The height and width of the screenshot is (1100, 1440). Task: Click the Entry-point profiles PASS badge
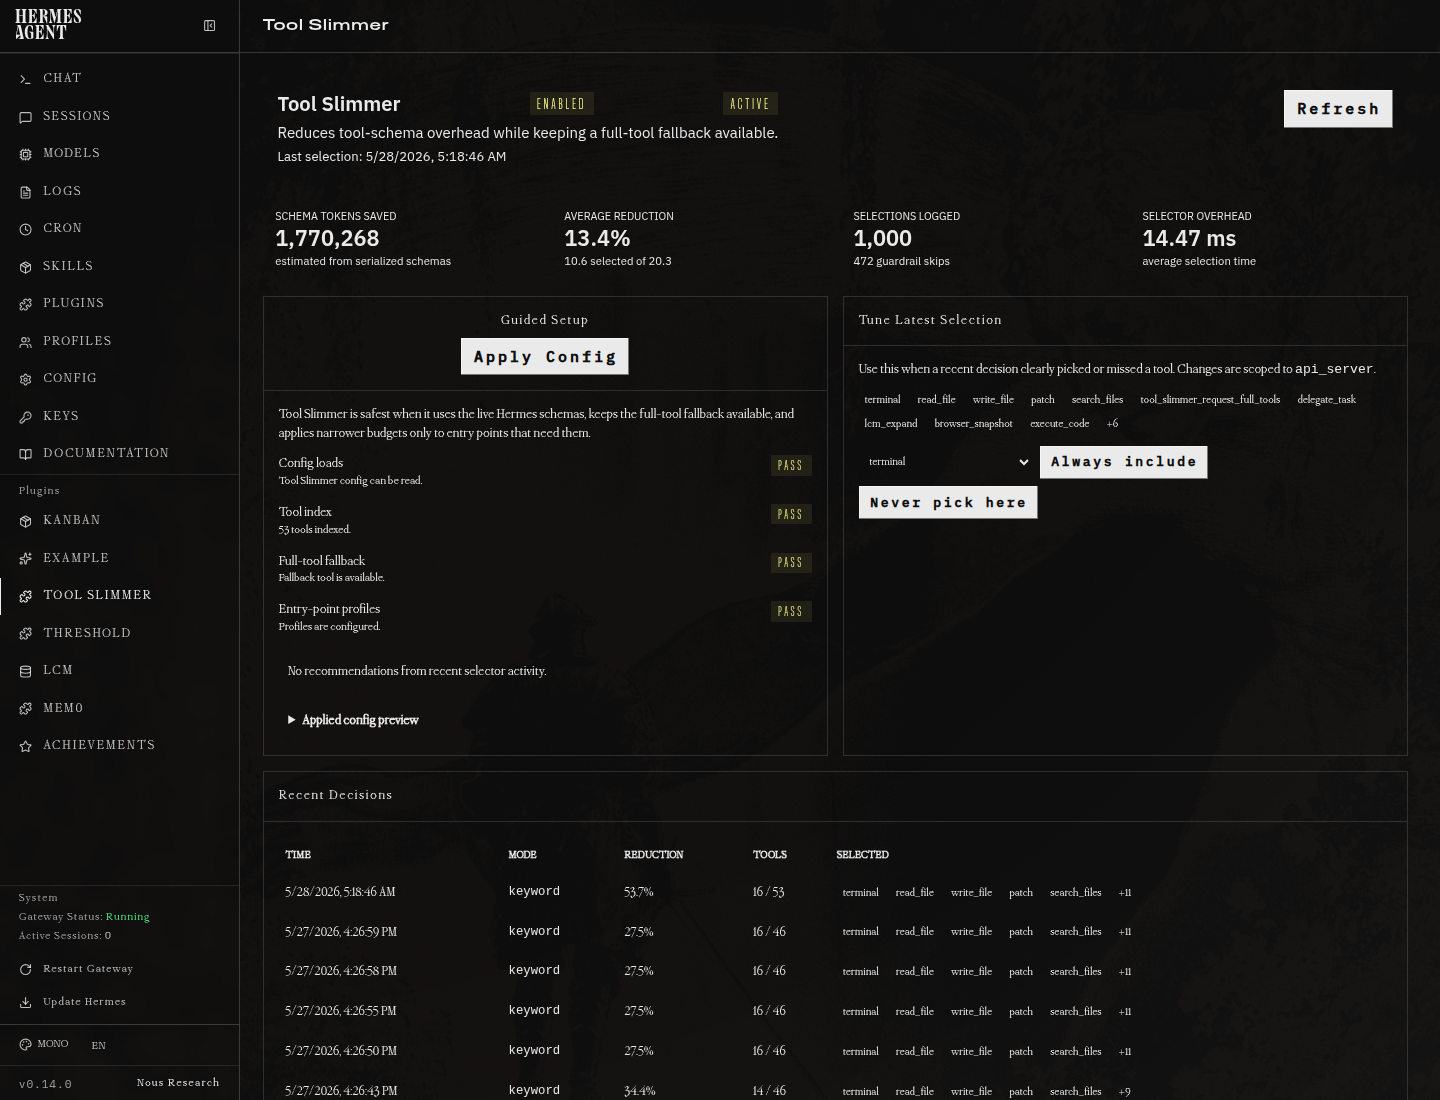[791, 612]
